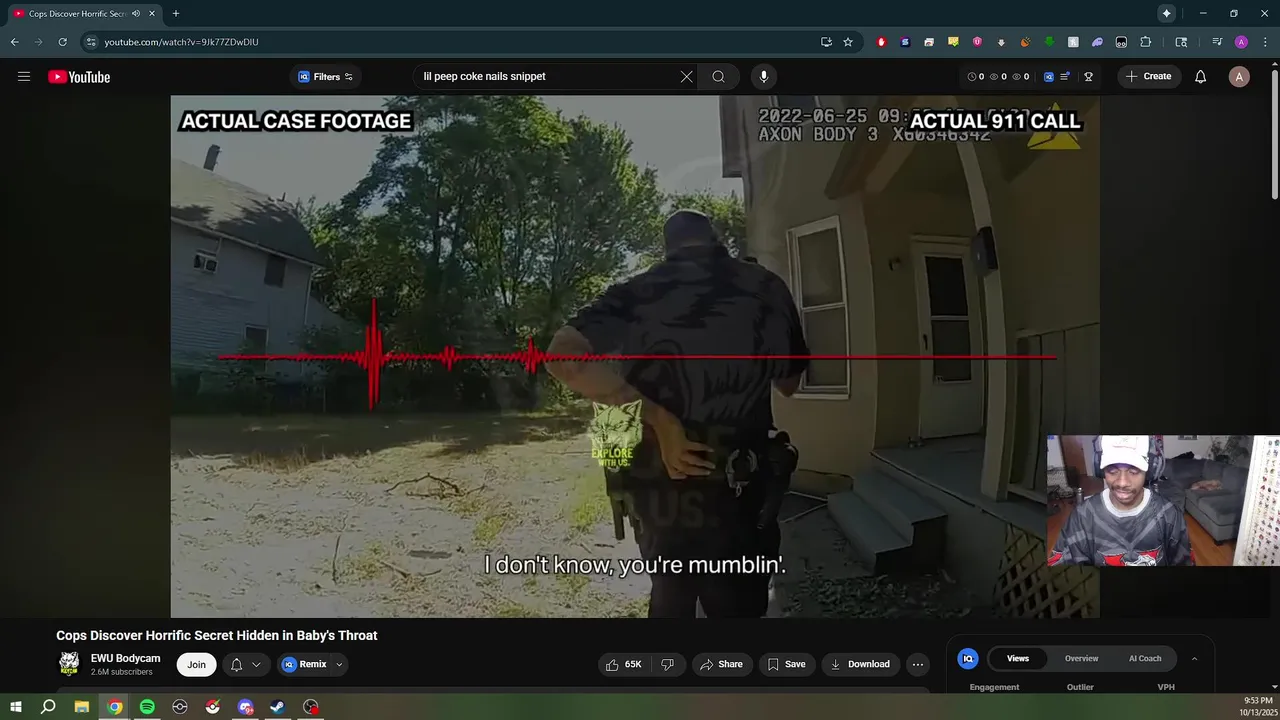The width and height of the screenshot is (1280, 720).
Task: Click the vidIQ panel logo icon
Action: [968, 658]
